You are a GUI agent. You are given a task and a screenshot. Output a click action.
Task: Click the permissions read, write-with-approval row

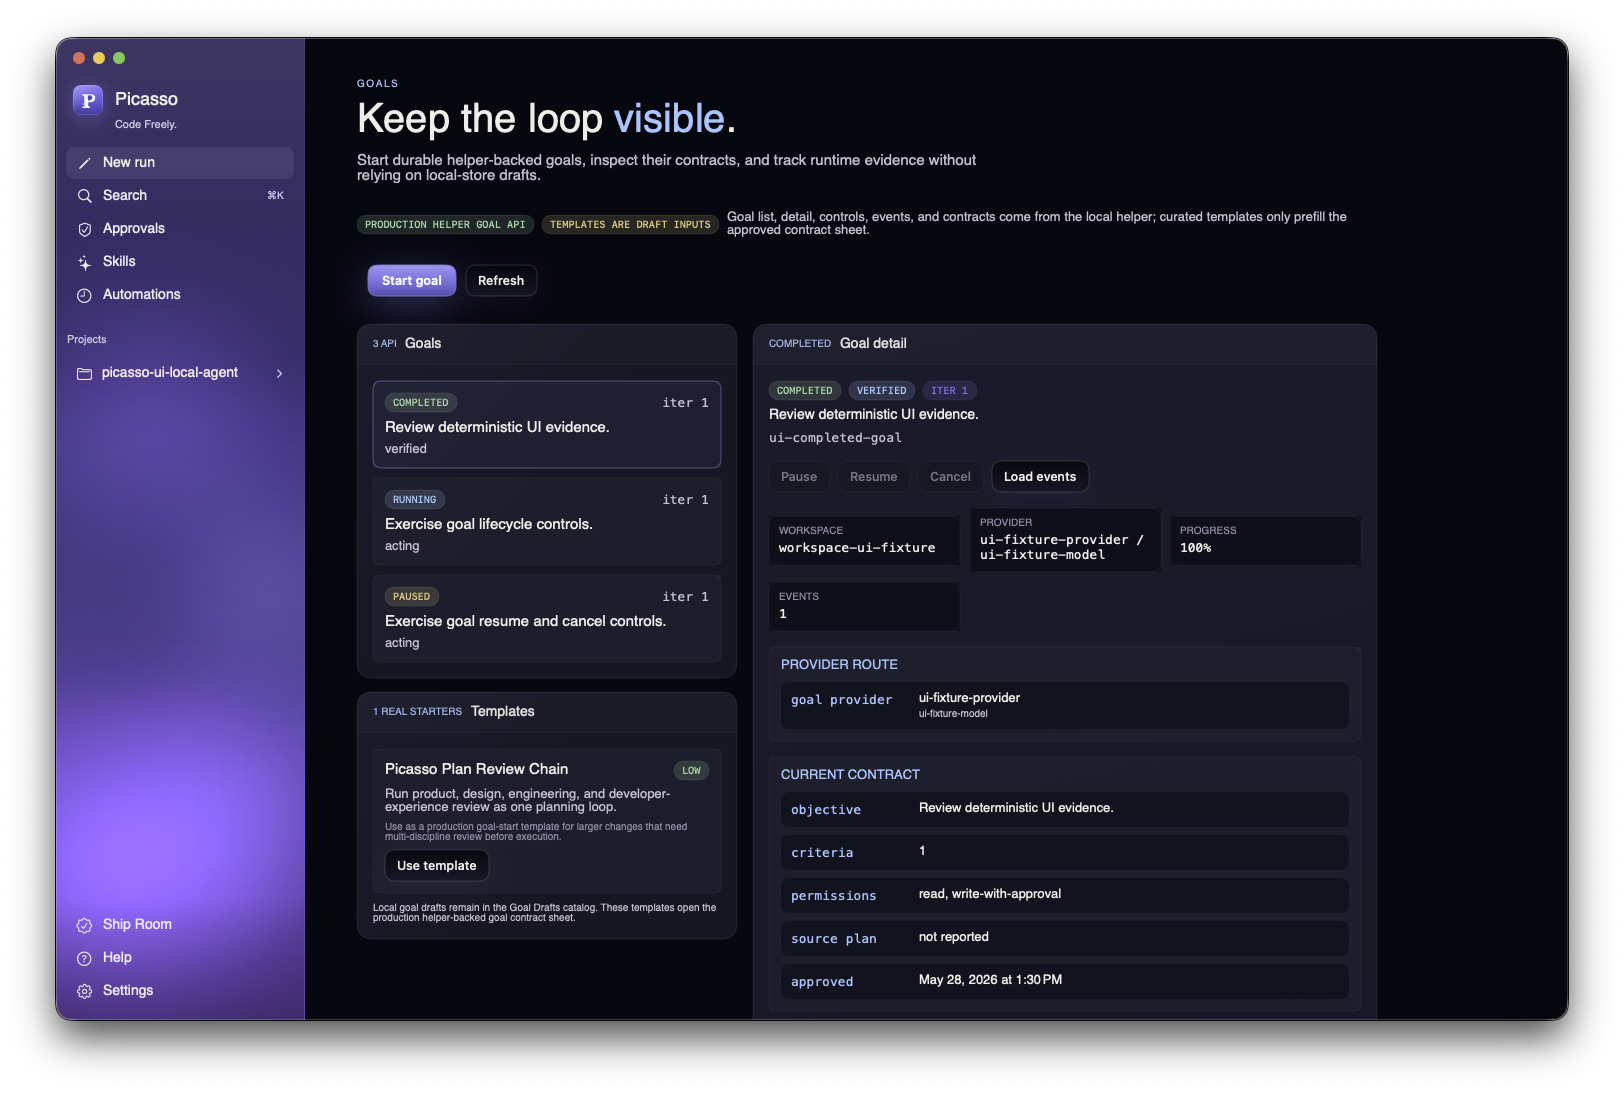[1064, 895]
